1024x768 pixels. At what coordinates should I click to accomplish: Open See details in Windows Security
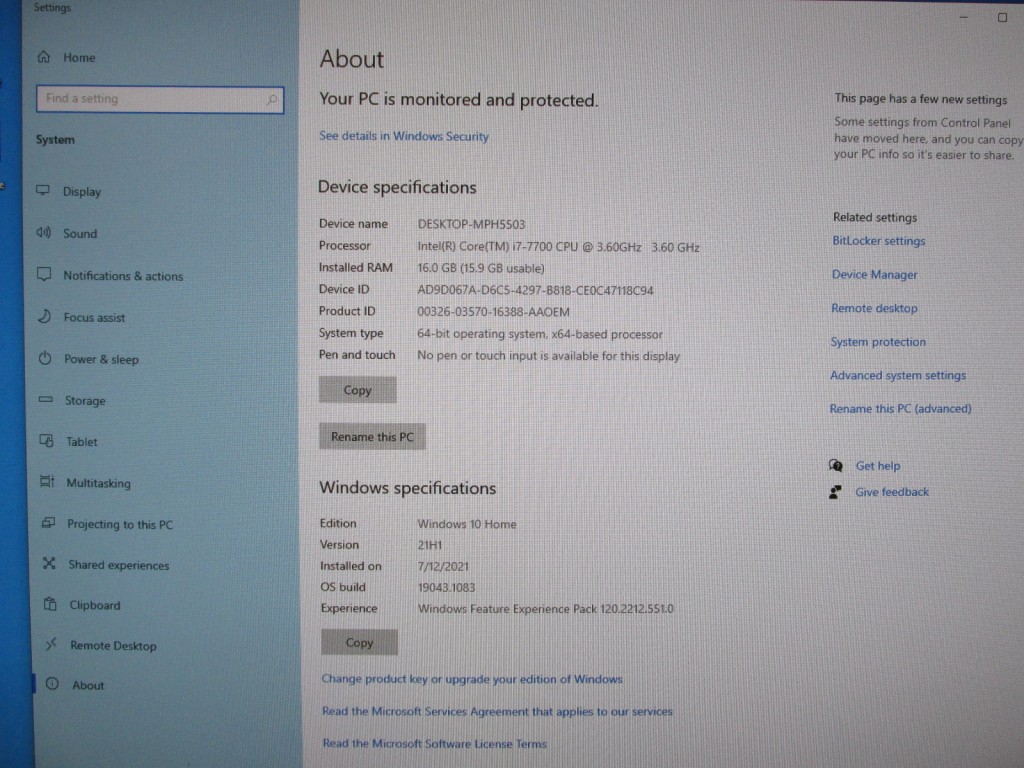pos(404,136)
